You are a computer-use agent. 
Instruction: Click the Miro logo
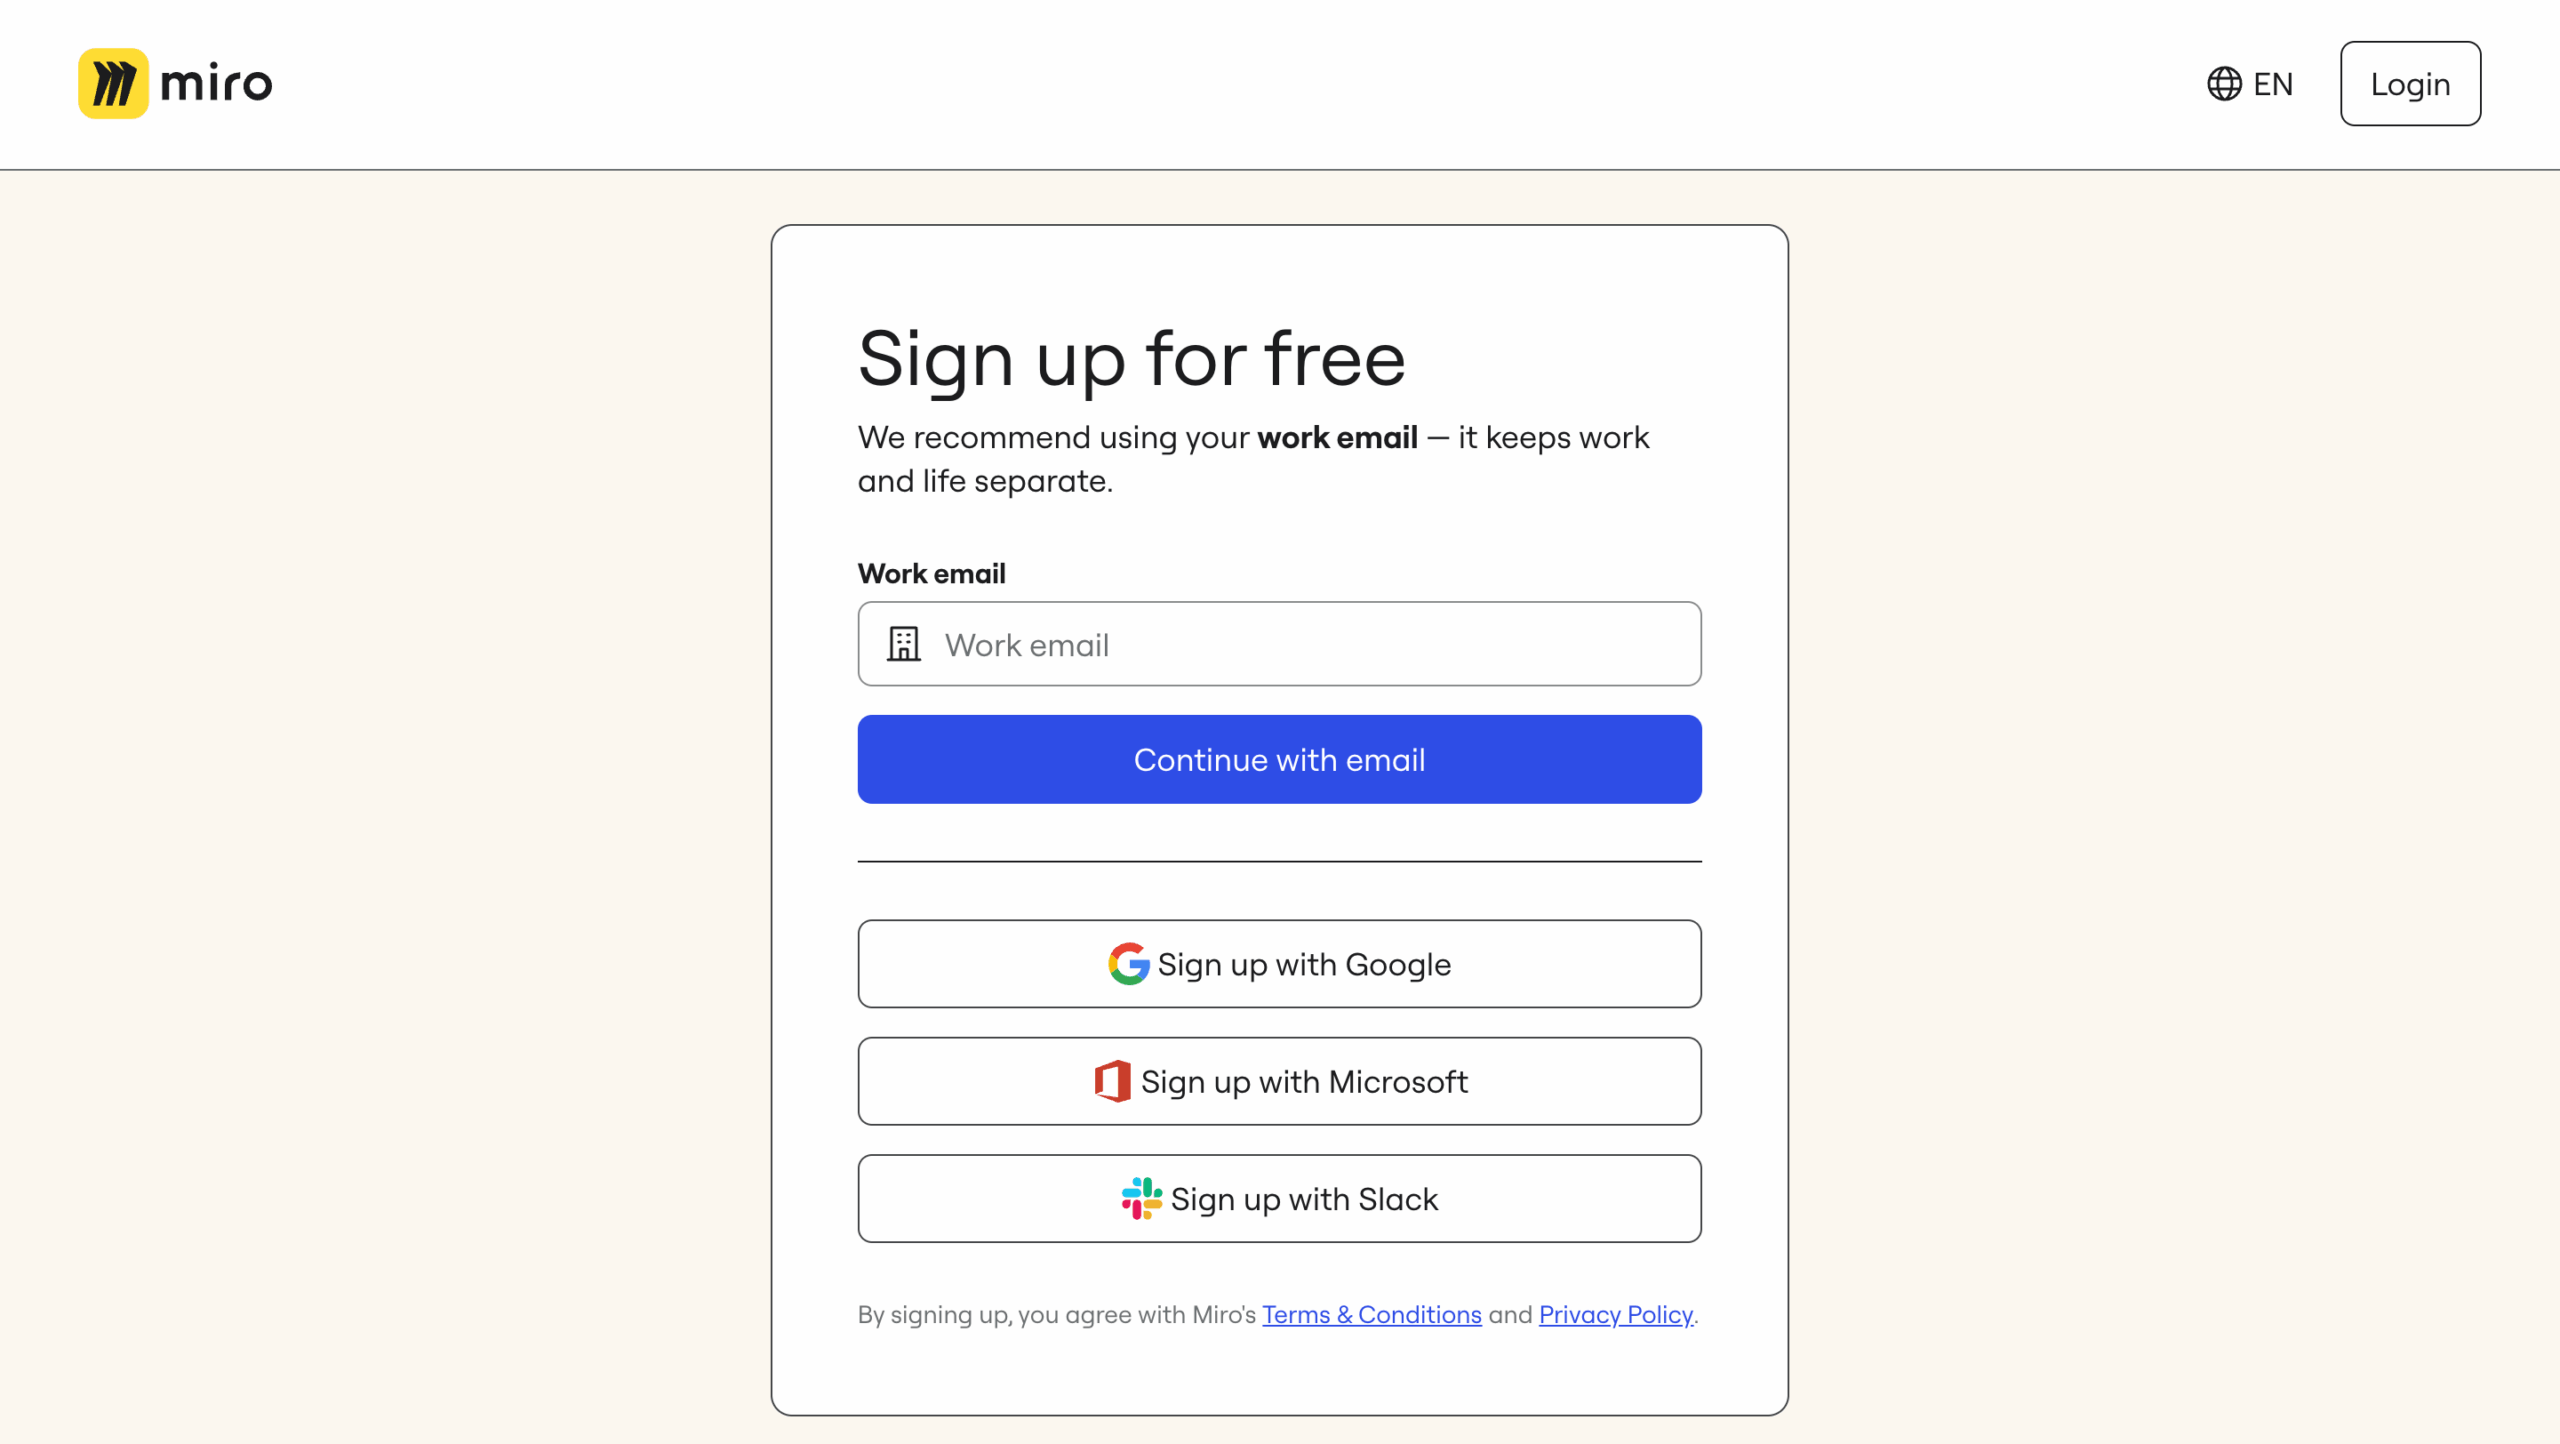pyautogui.click(x=175, y=83)
